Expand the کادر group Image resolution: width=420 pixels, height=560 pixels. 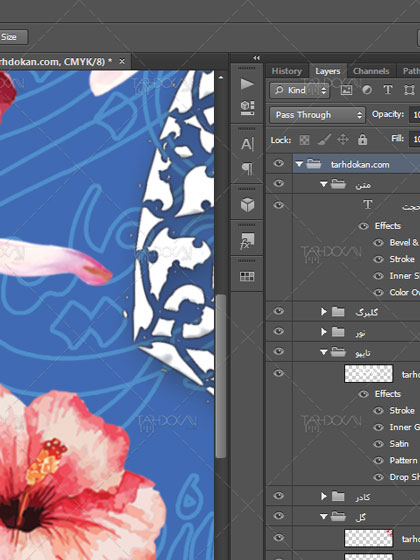(324, 496)
